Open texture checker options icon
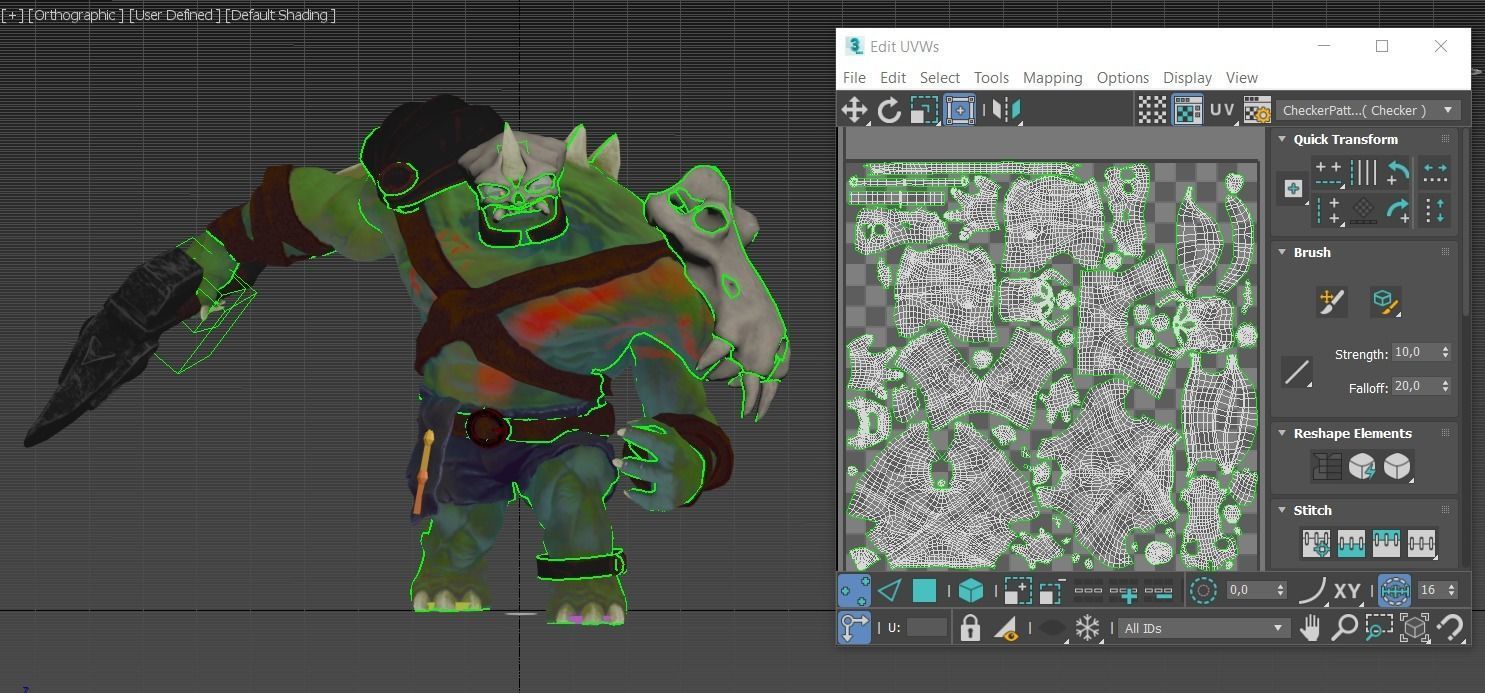This screenshot has height=693, width=1485. 1257,110
